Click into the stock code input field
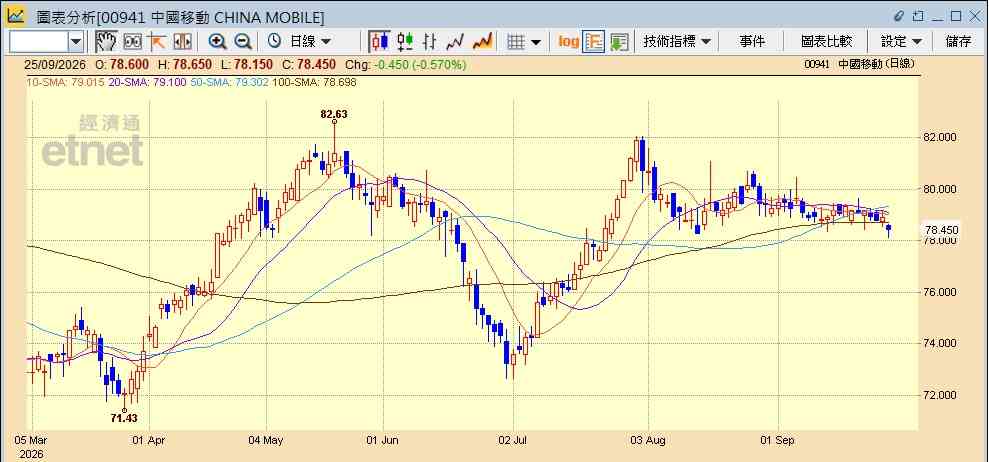 (x=38, y=42)
